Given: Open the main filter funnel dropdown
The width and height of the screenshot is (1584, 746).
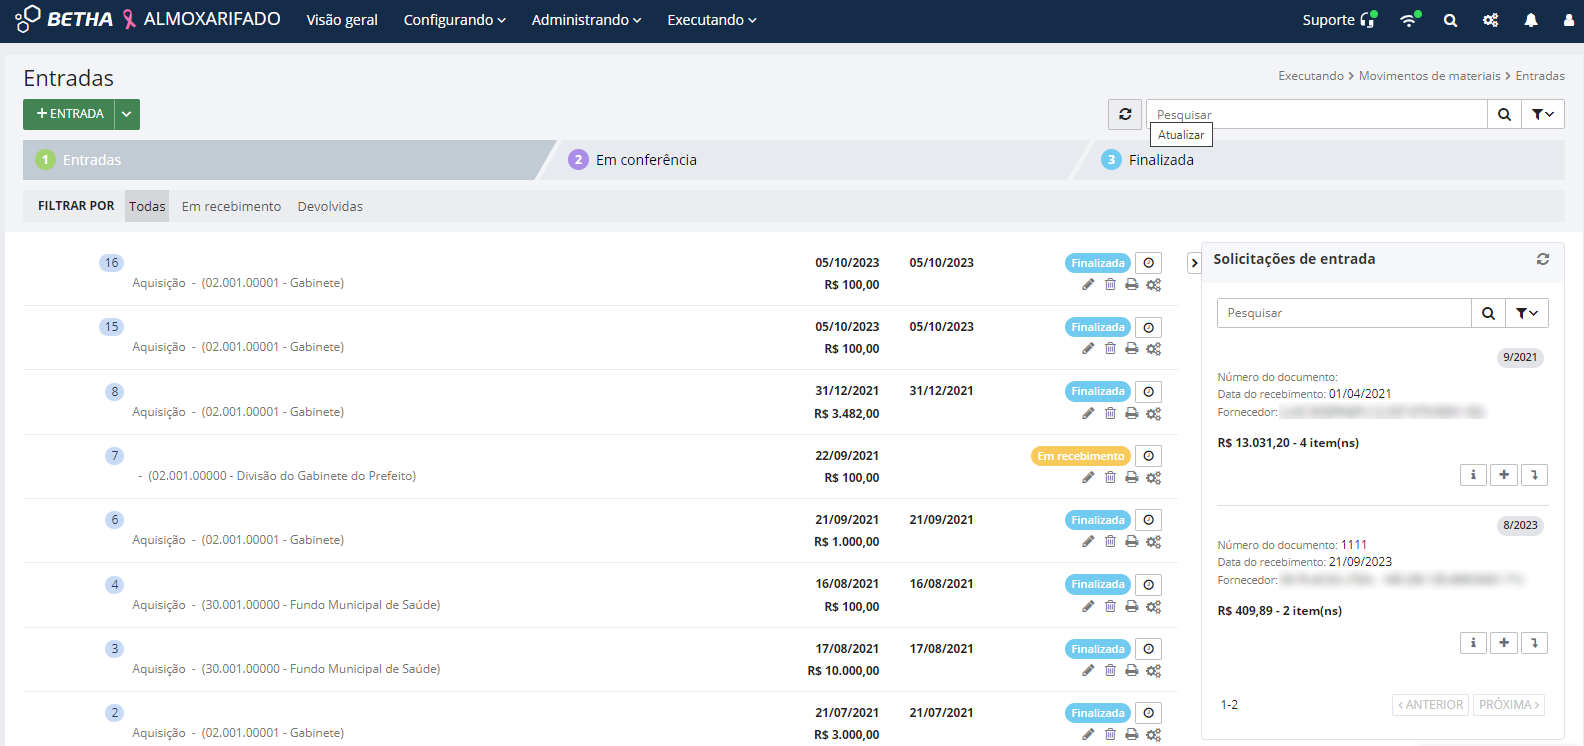Looking at the screenshot, I should click(x=1543, y=114).
